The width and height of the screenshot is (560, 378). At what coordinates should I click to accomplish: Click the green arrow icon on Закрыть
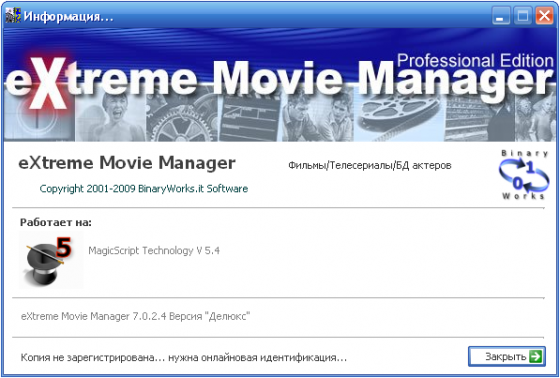coord(535,356)
